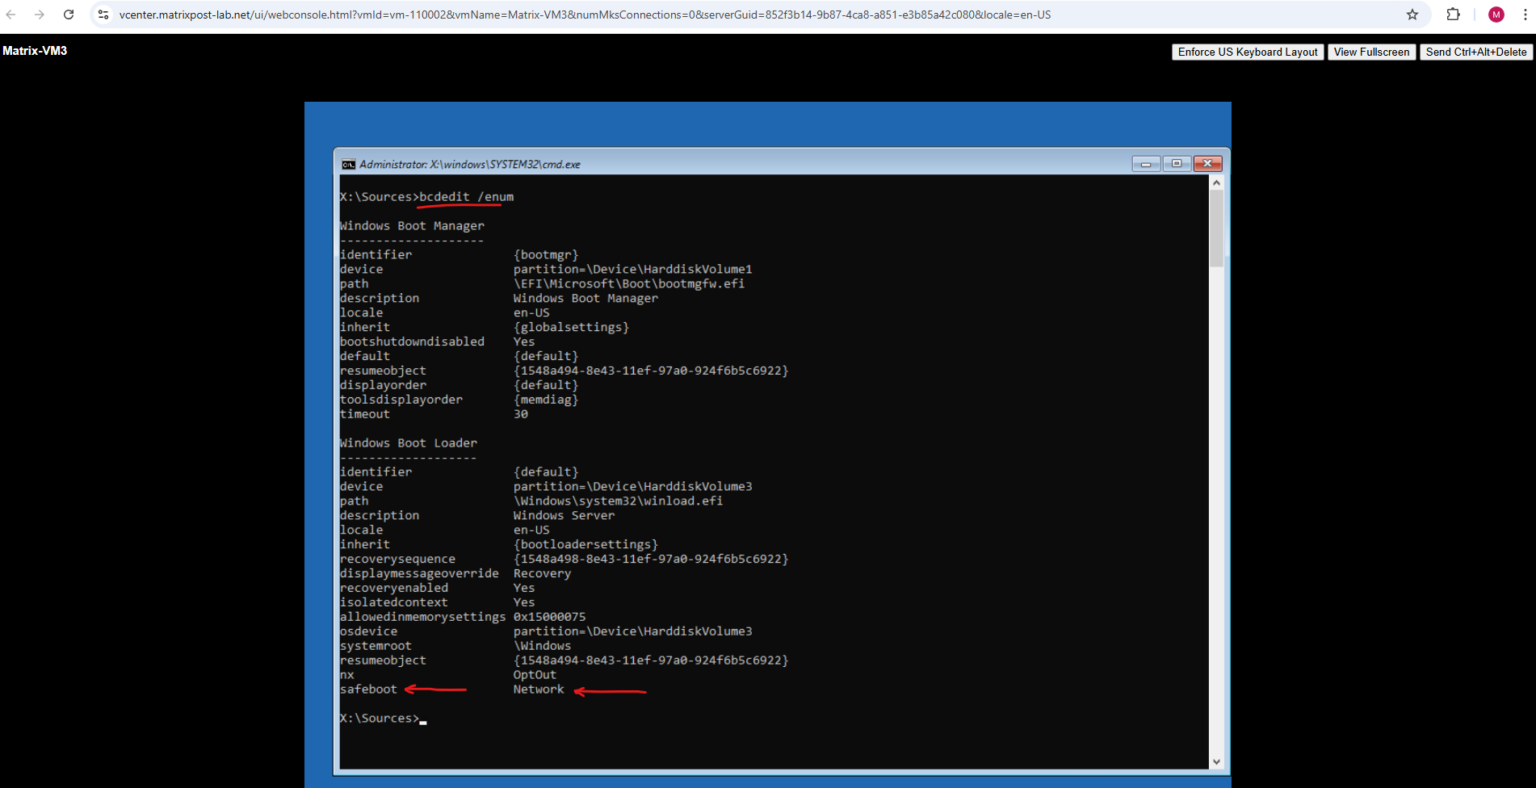
Task: Click the Matrix-VM3 label
Action: (x=33, y=49)
